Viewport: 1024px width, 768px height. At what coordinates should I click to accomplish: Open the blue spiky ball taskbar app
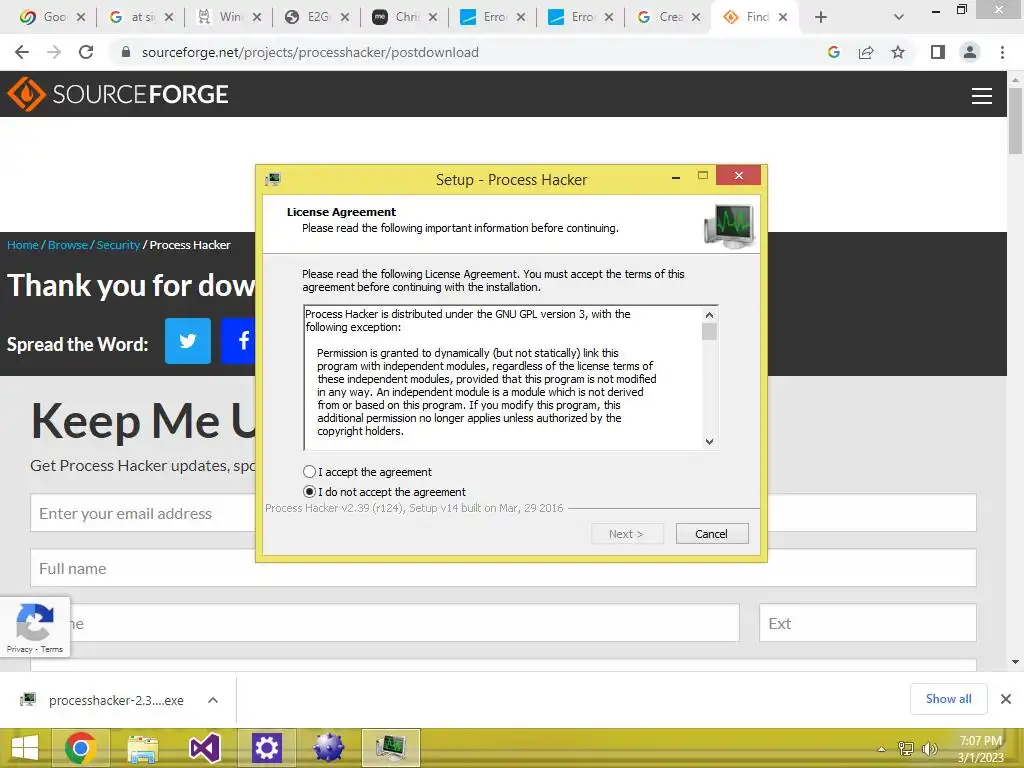pyautogui.click(x=328, y=748)
